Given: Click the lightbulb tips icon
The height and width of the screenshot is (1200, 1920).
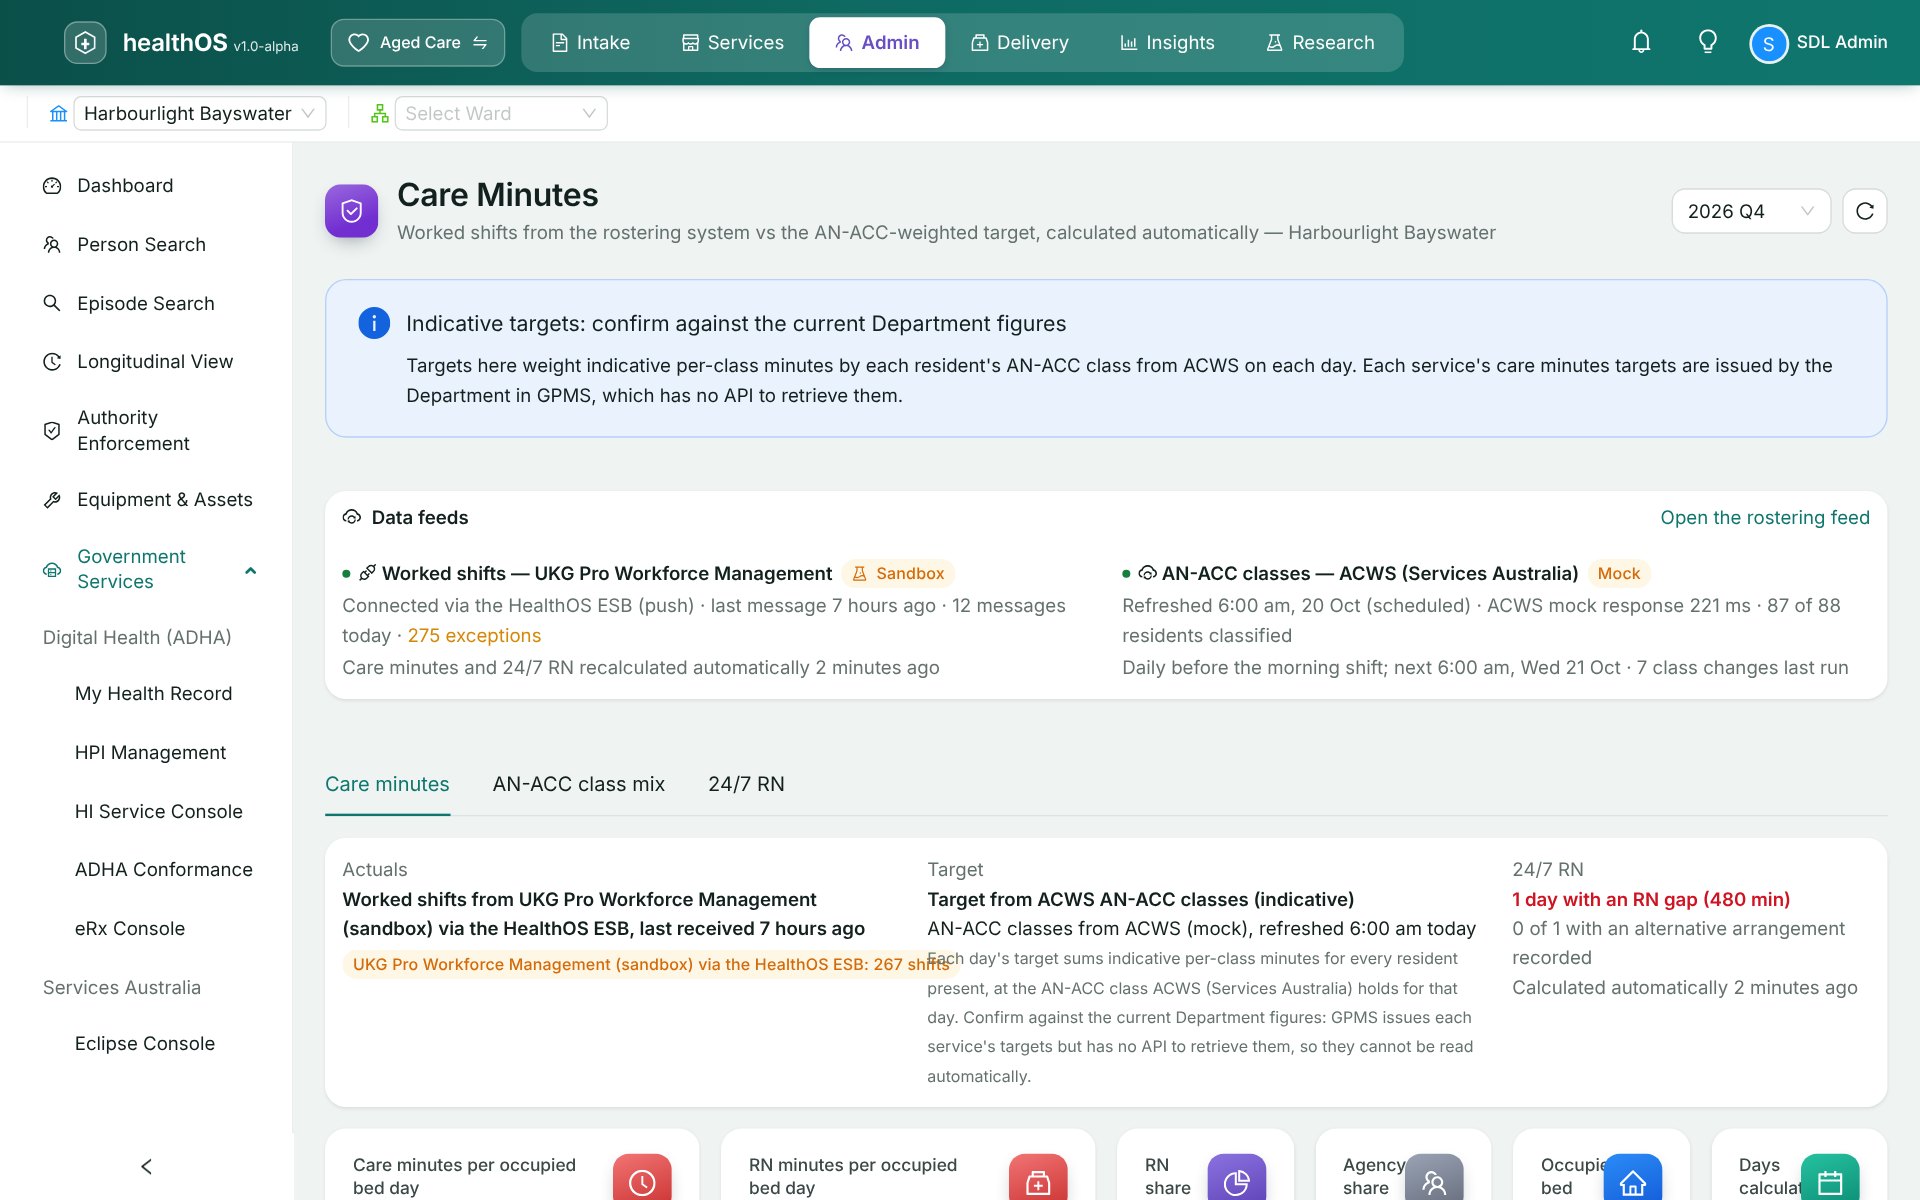Looking at the screenshot, I should (x=1708, y=42).
